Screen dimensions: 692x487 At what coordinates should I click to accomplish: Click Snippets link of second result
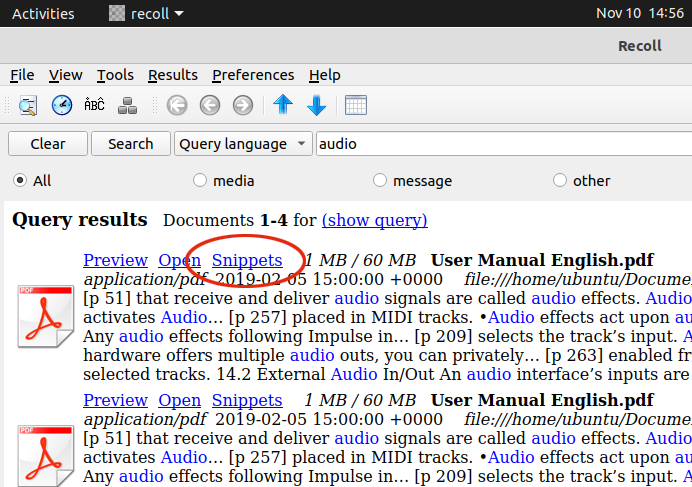tap(247, 400)
